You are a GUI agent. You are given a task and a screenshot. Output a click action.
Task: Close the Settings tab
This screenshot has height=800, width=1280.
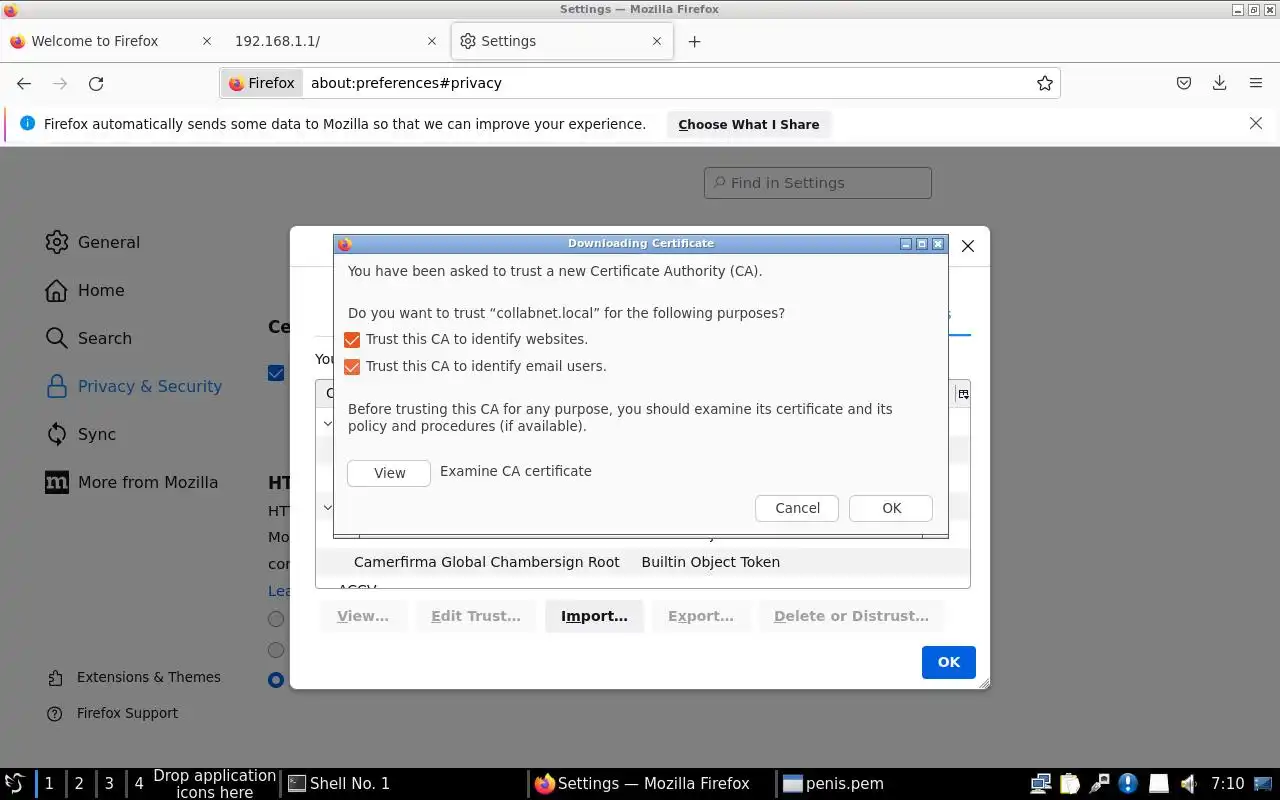657,41
